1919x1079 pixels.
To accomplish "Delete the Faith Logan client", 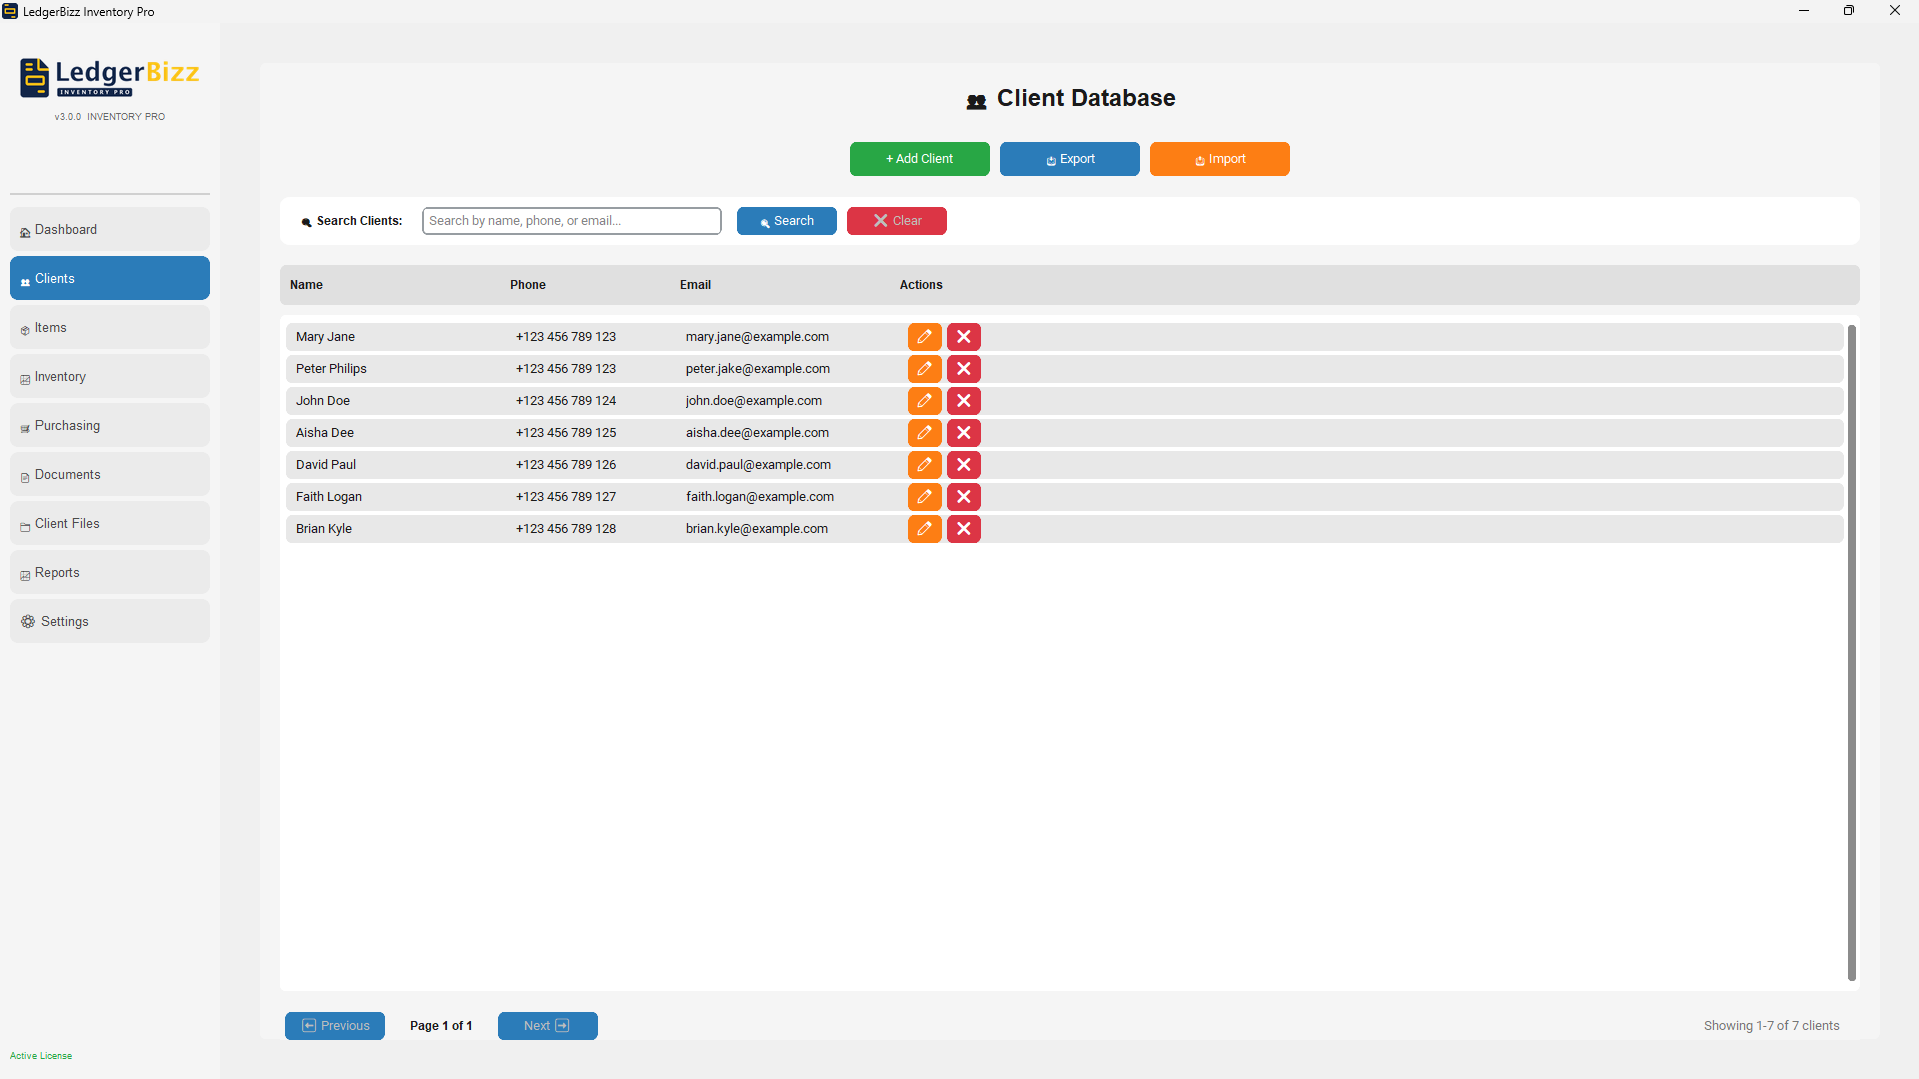I will click(963, 497).
